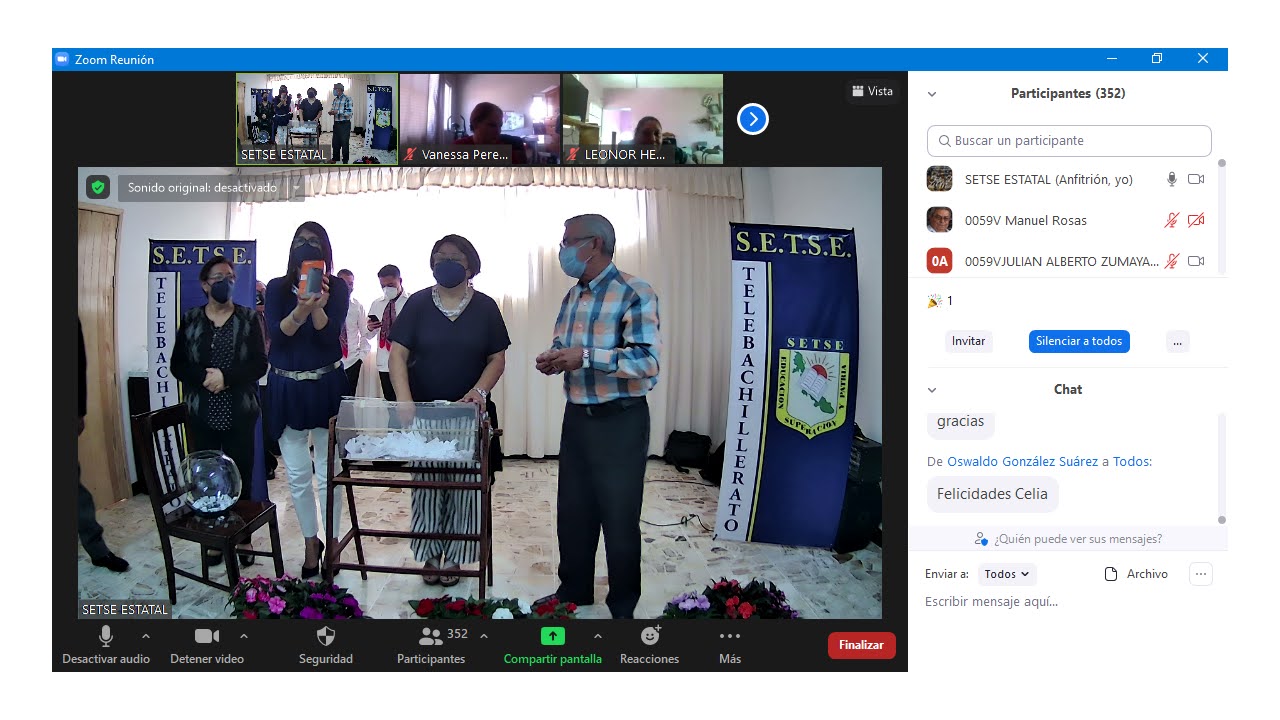
Task: Open the Seguridad shield options
Action: click(x=326, y=636)
